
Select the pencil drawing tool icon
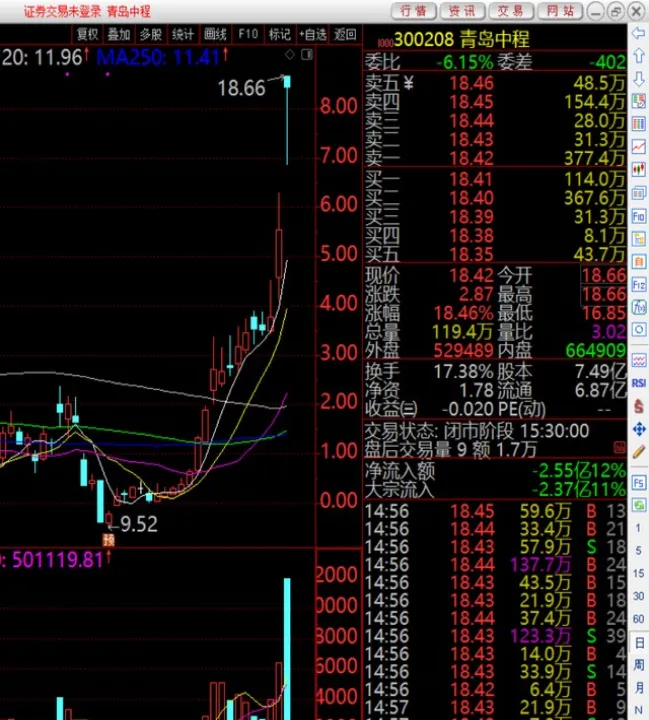pos(638,452)
